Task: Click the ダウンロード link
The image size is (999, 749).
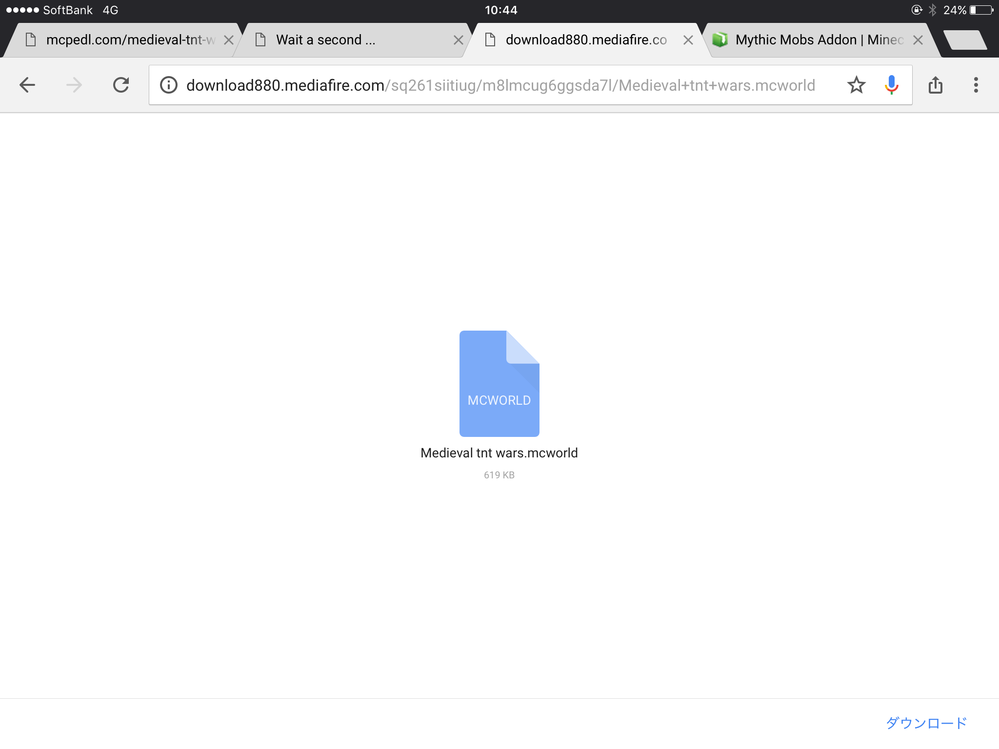Action: coord(925,722)
